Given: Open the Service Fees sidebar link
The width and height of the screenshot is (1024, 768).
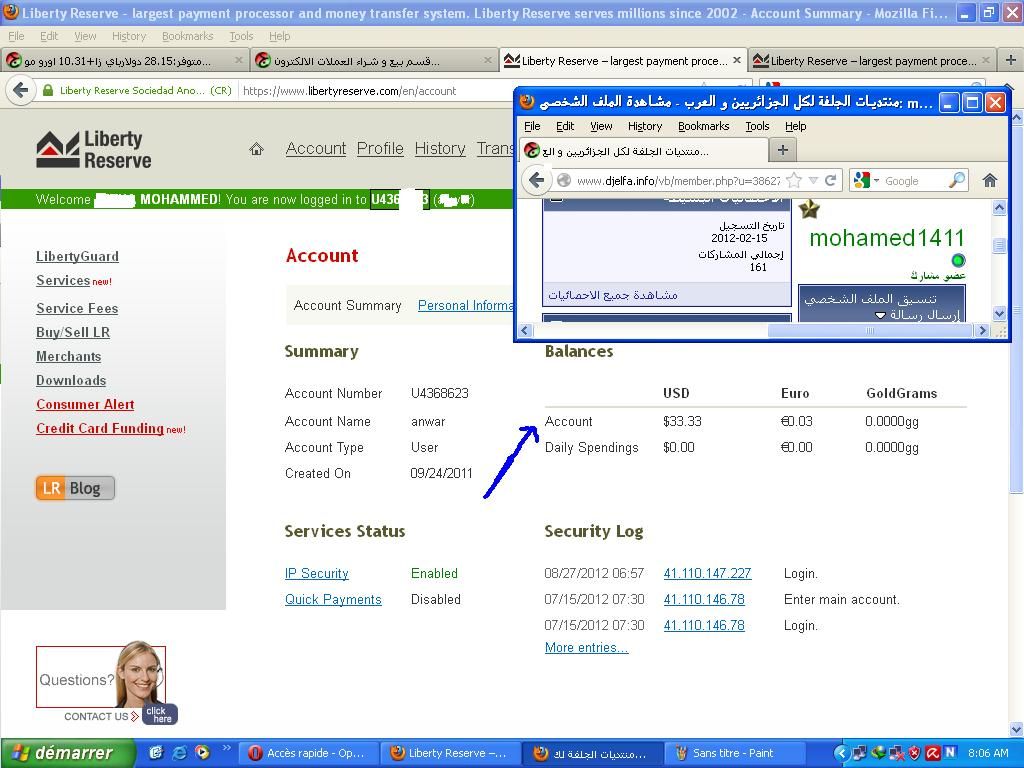Looking at the screenshot, I should click(x=77, y=308).
